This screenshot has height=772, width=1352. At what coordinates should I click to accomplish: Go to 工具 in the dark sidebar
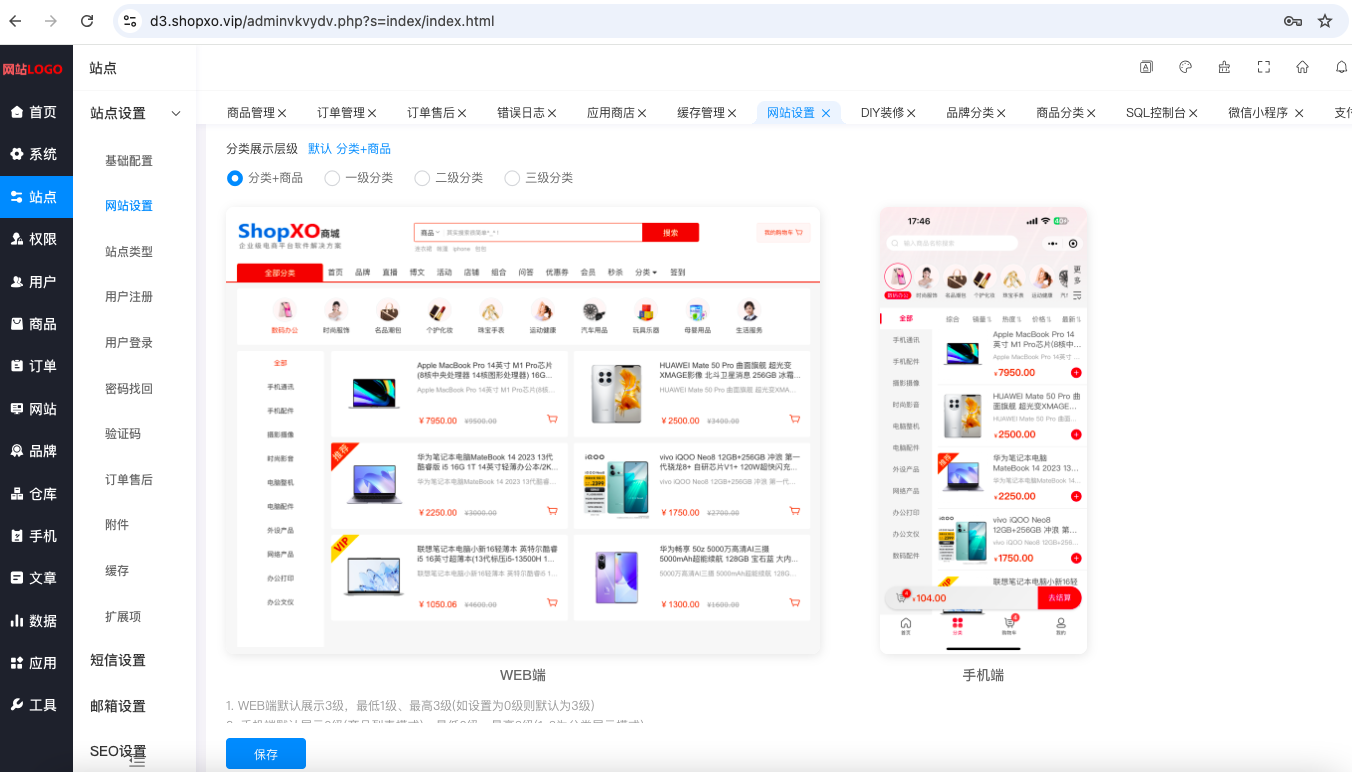[x=36, y=705]
